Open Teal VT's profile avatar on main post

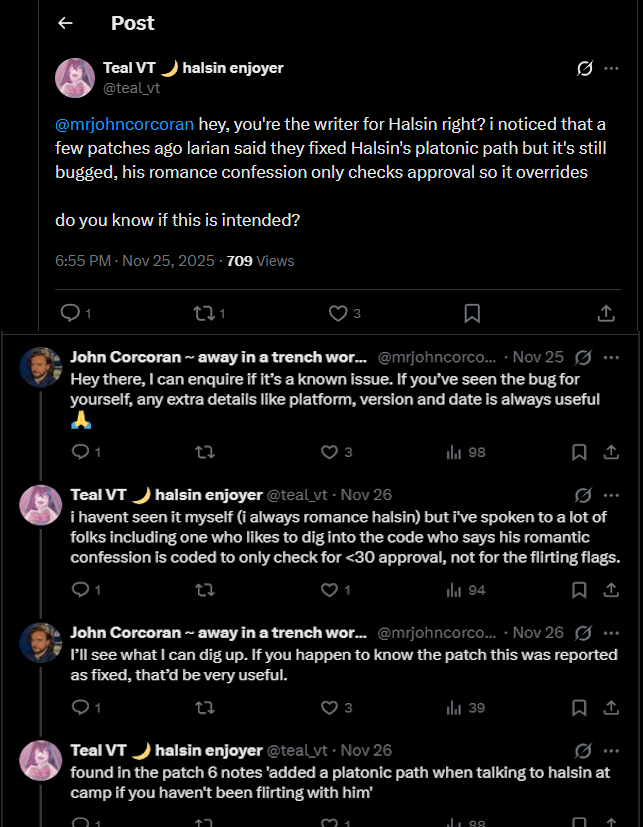click(75, 78)
